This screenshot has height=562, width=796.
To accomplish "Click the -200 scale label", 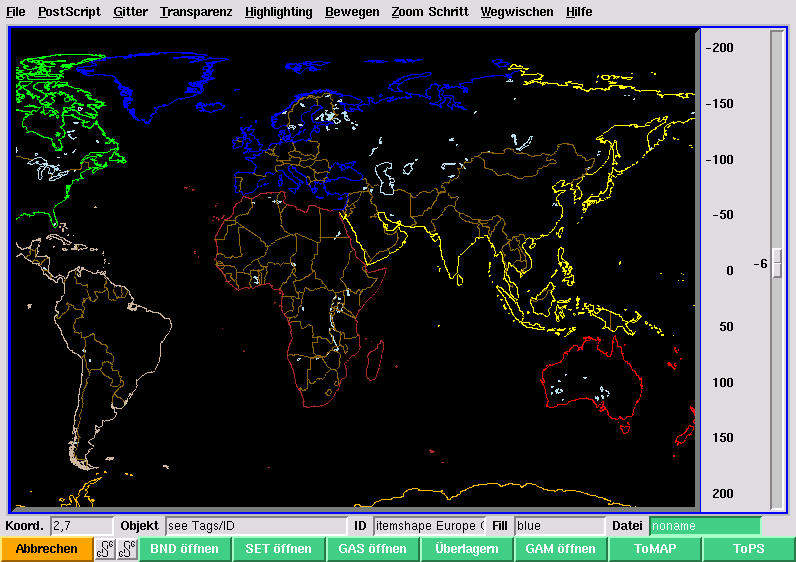I will point(719,48).
